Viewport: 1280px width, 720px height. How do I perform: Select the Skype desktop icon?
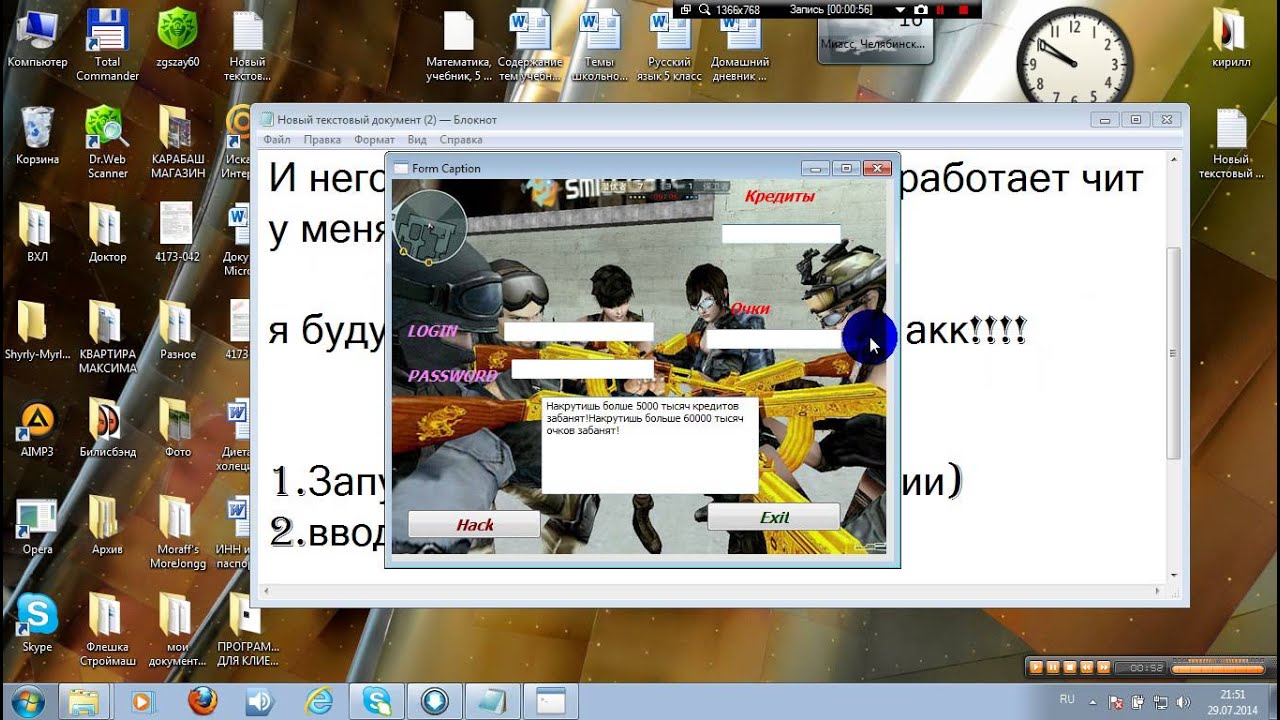37,623
